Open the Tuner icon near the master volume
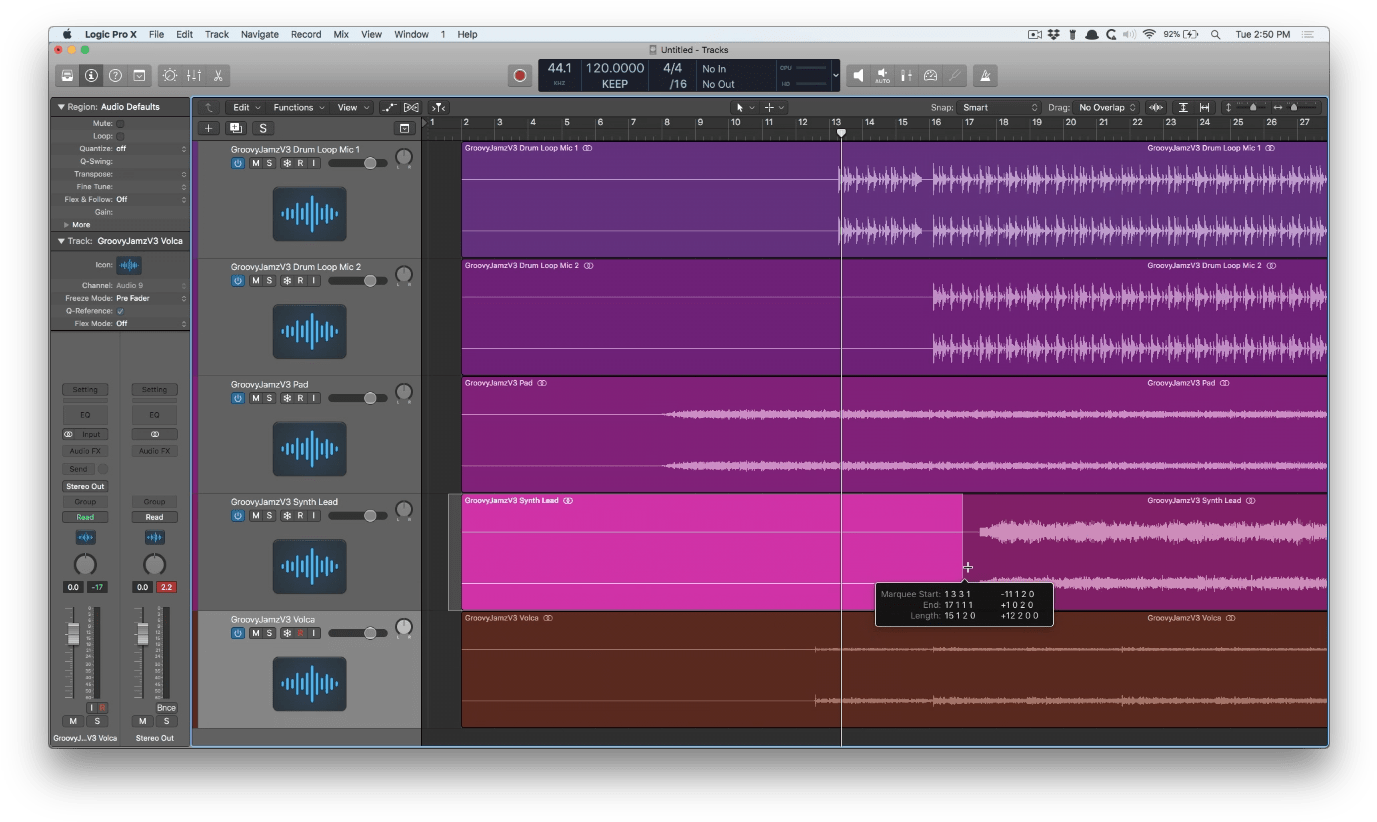 pos(955,75)
